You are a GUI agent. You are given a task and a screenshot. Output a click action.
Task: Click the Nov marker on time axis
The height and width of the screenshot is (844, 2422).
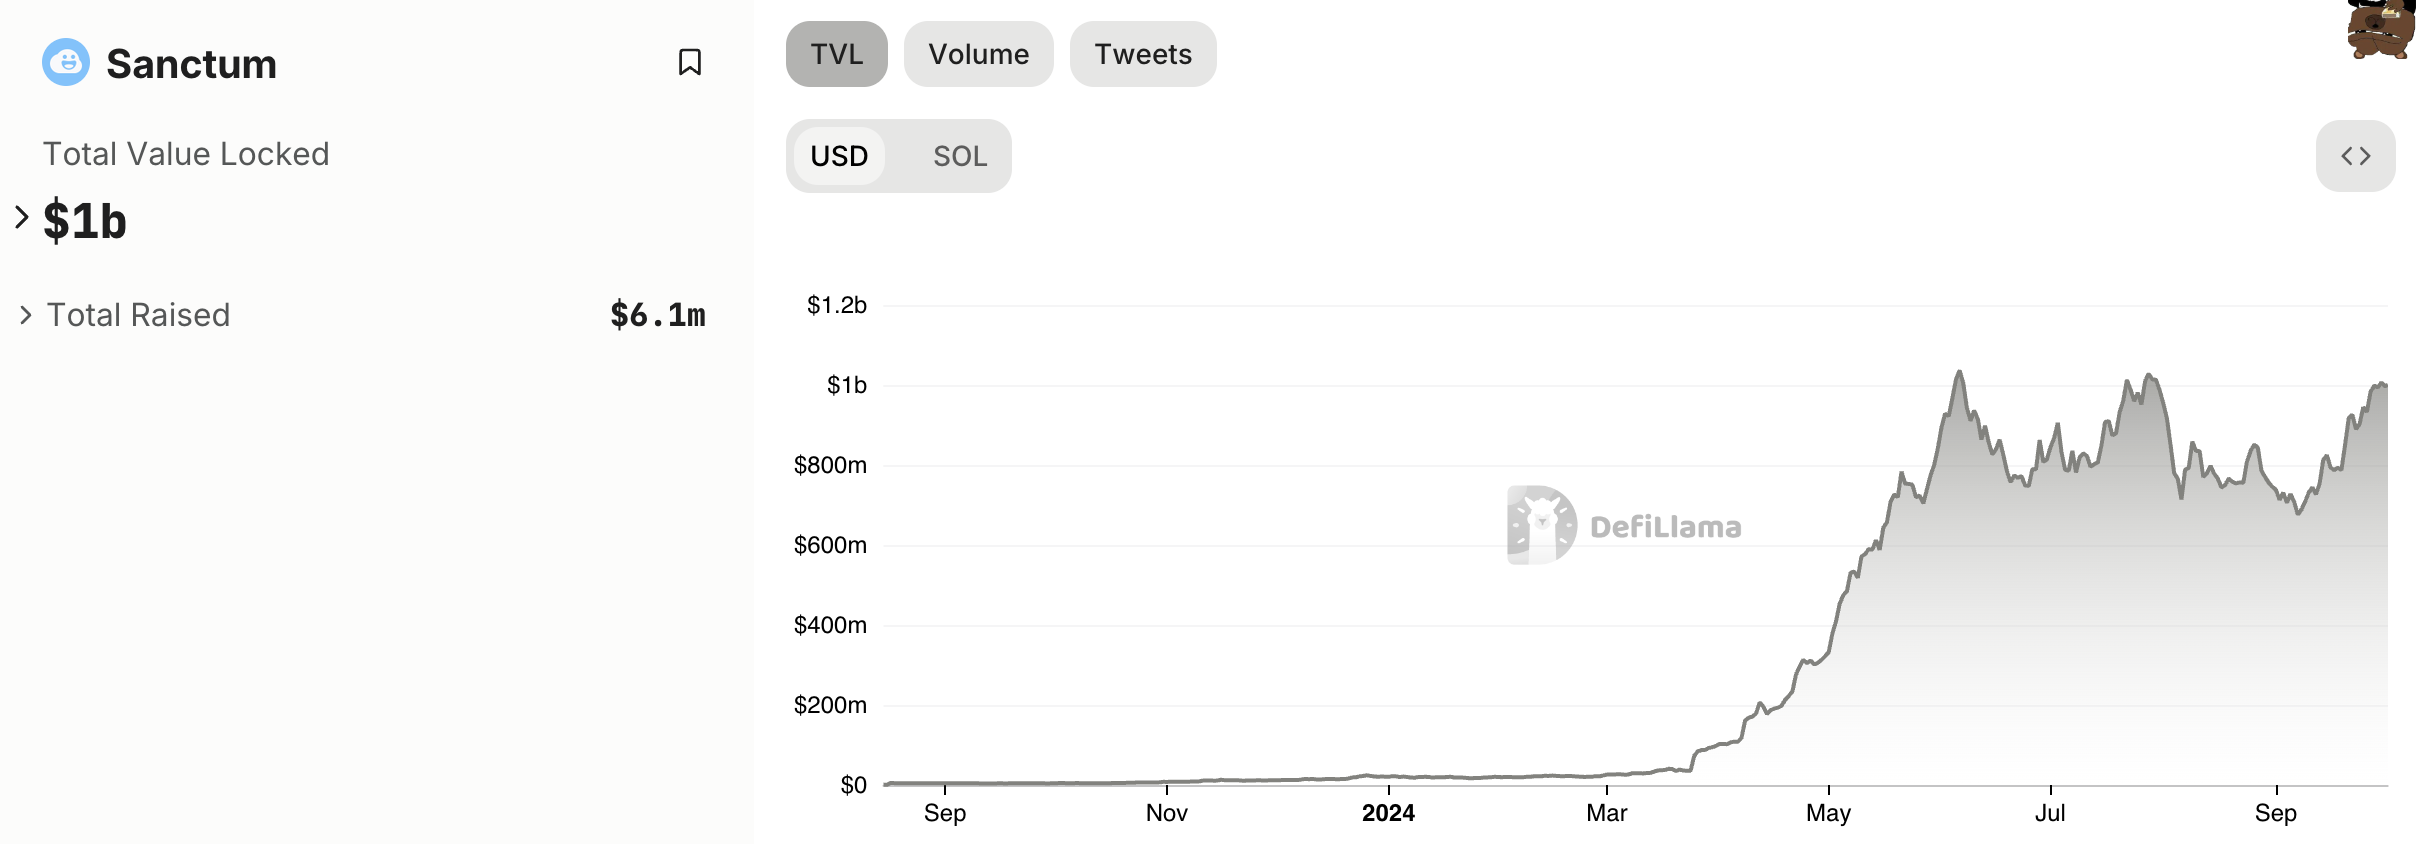pyautogui.click(x=1166, y=813)
